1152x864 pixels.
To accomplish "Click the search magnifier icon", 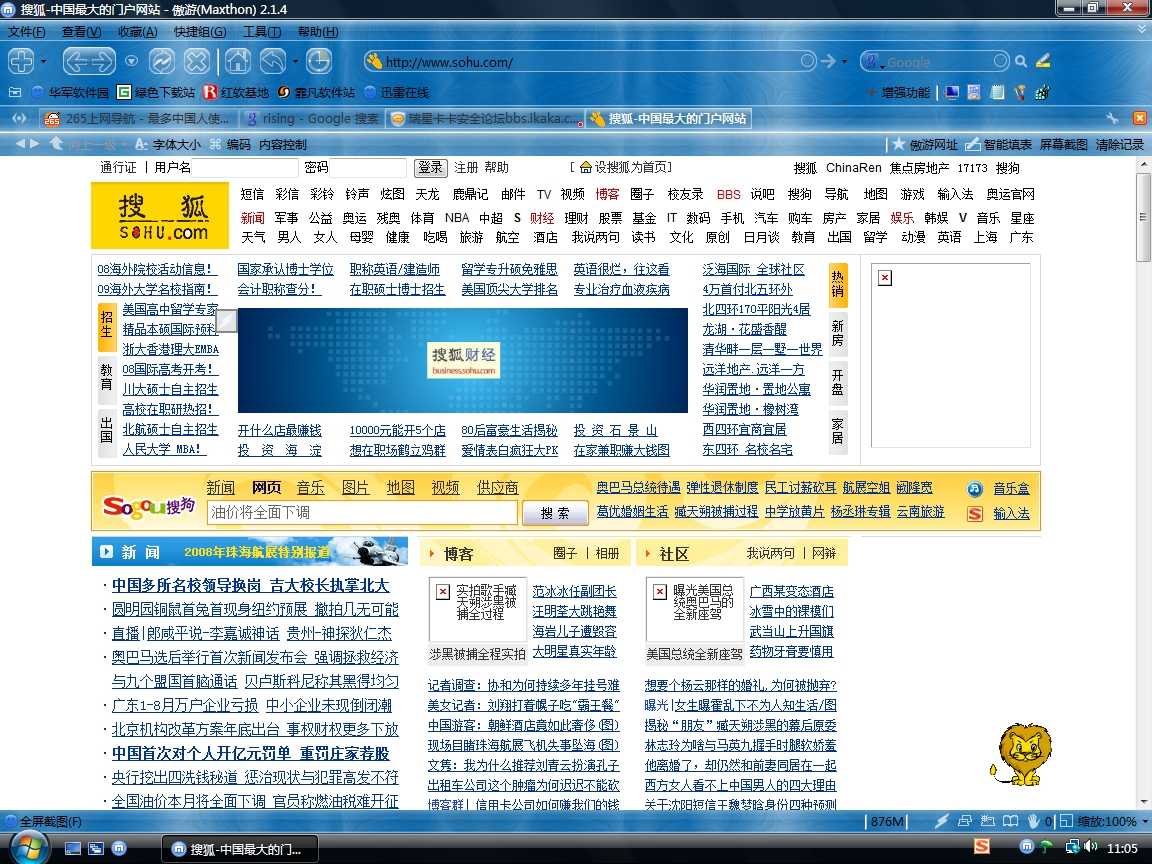I will click(1020, 62).
